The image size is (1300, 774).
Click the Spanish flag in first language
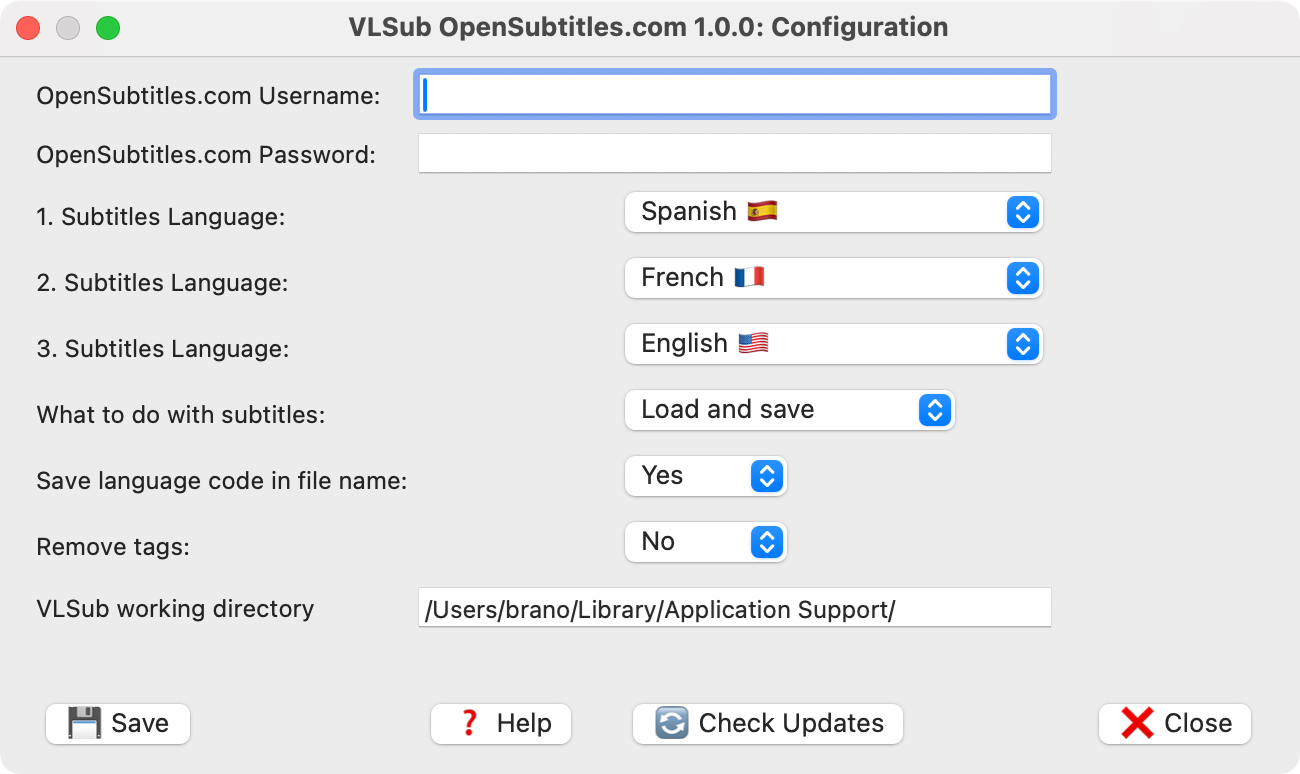762,211
